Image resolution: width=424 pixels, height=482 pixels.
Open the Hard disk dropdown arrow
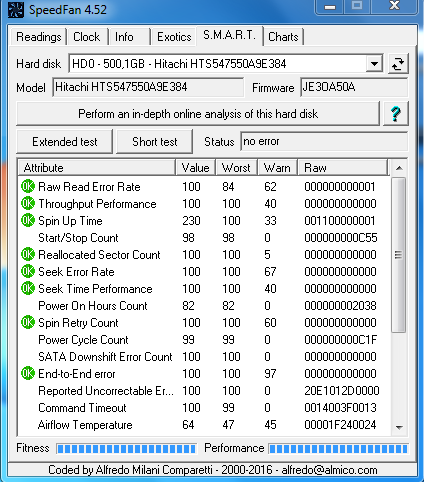coord(374,64)
